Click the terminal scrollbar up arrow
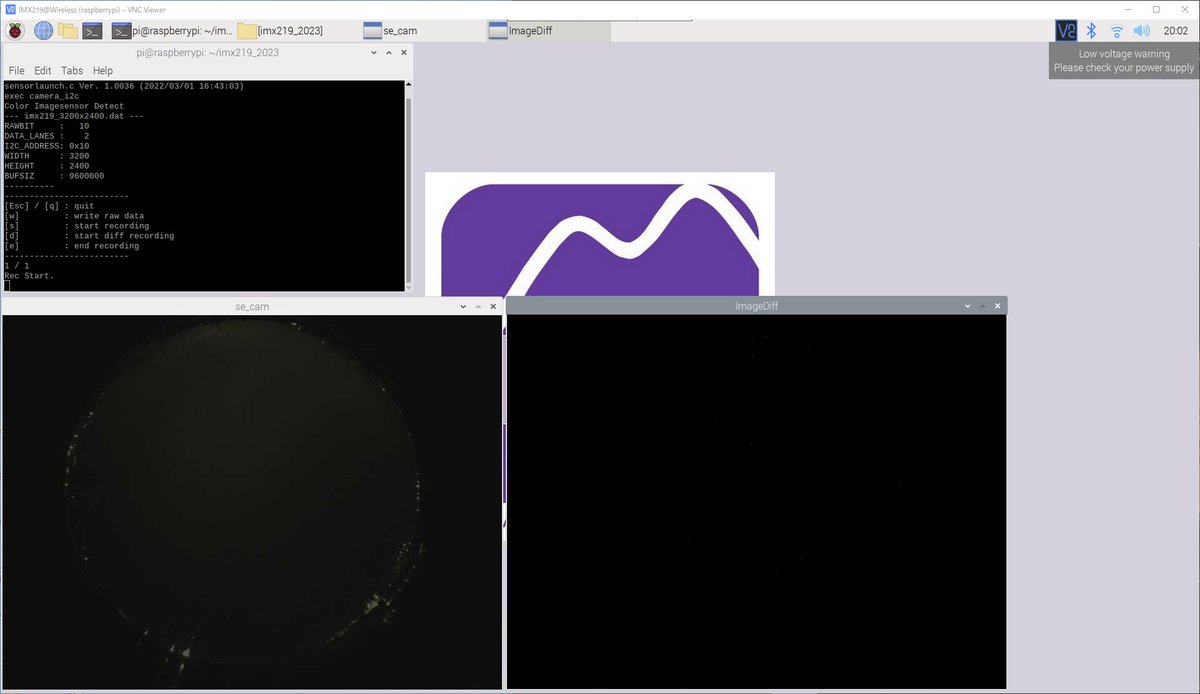 point(408,86)
